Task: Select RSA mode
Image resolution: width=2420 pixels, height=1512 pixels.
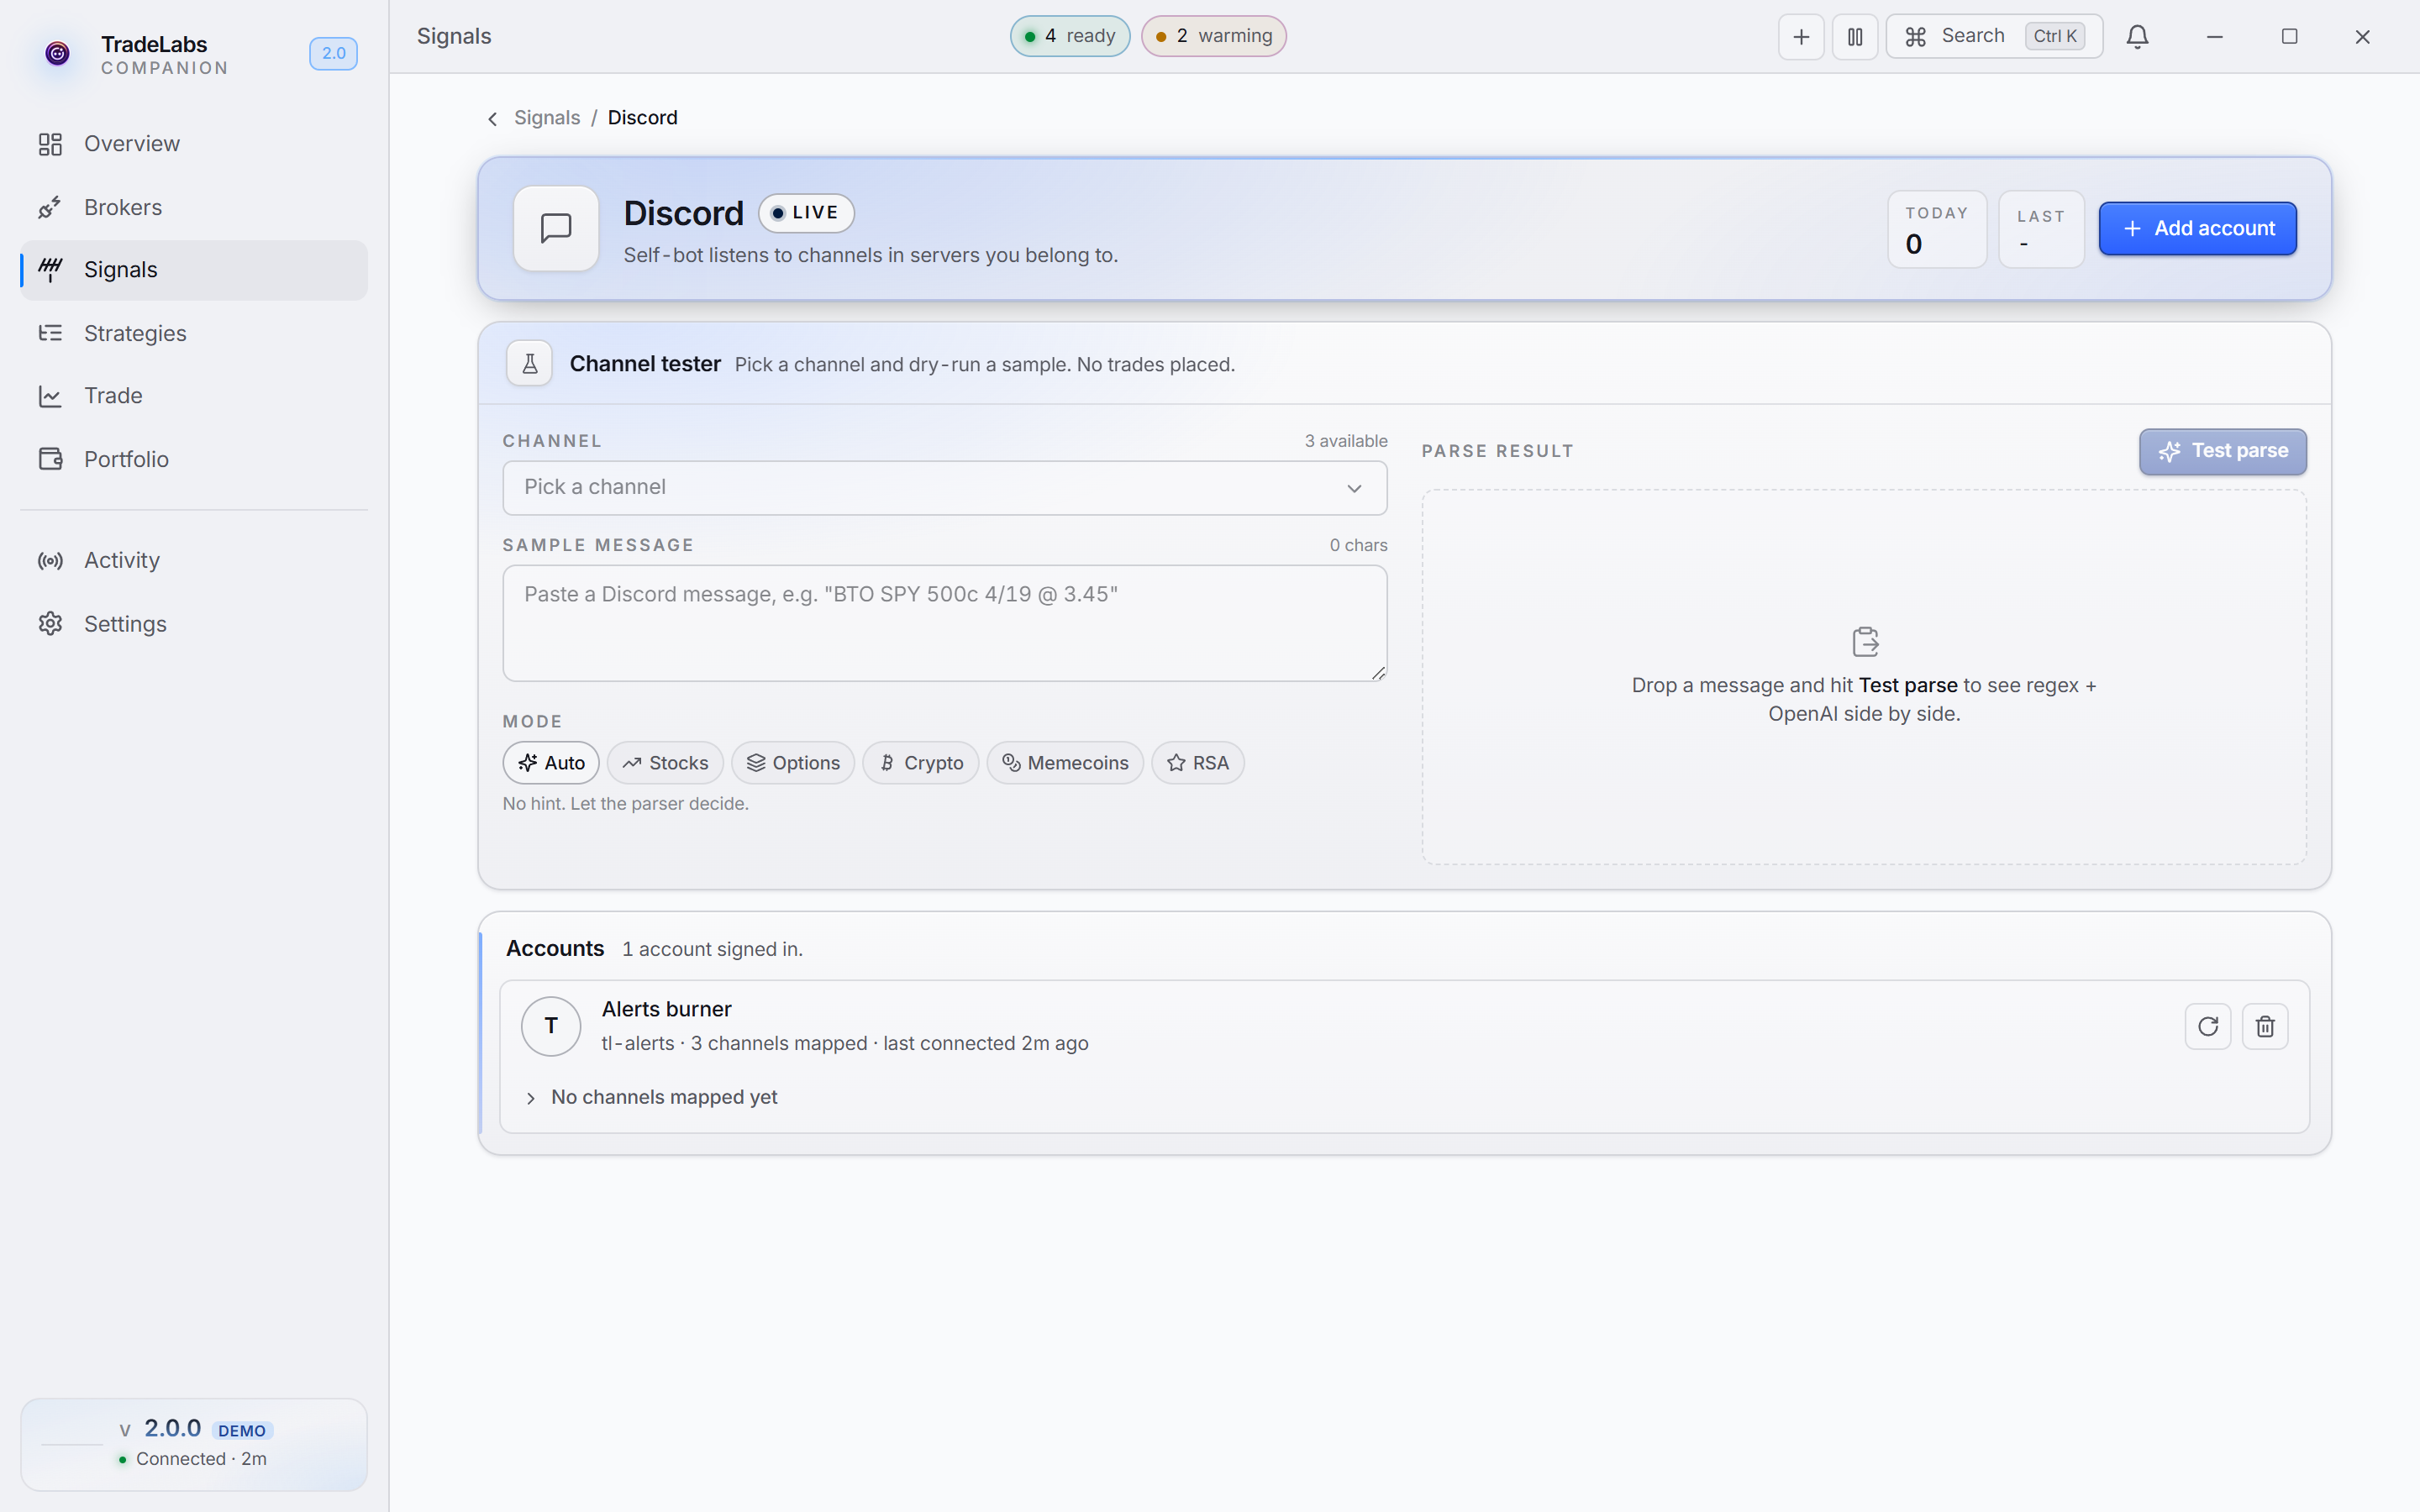Action: point(1198,763)
